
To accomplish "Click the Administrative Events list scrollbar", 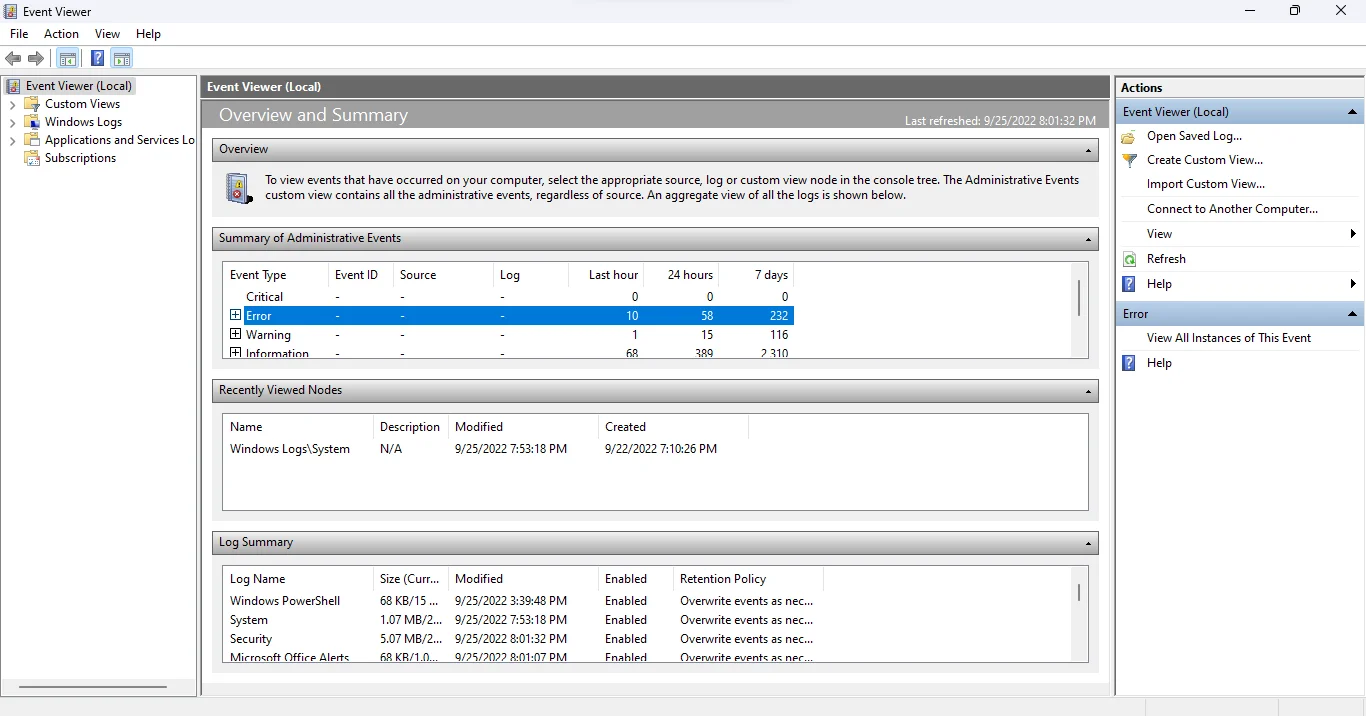I will 1079,298.
